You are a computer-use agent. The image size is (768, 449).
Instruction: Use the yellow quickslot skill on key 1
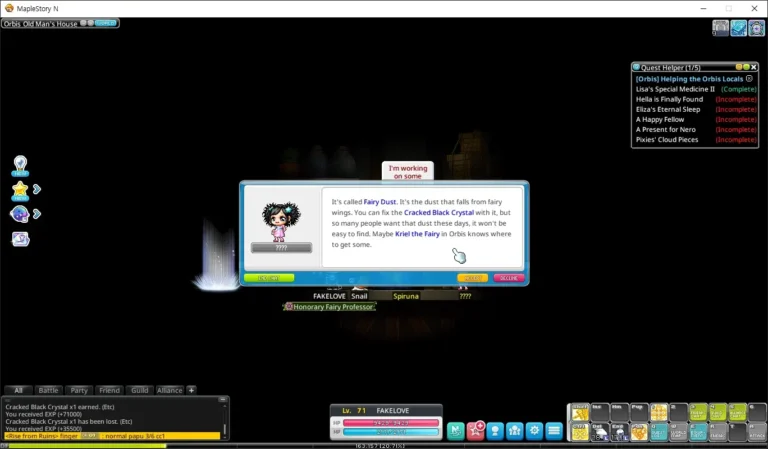659,412
